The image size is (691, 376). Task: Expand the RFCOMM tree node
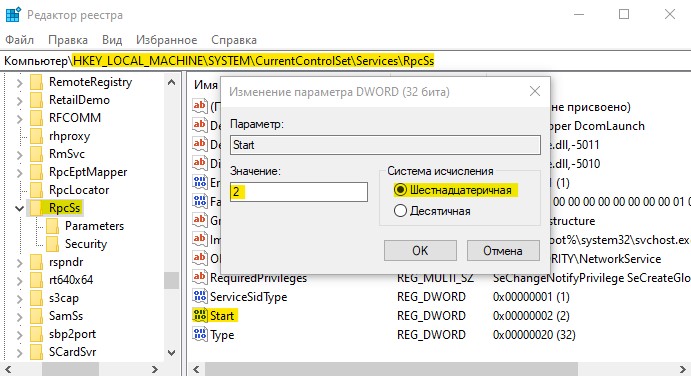pos(19,118)
